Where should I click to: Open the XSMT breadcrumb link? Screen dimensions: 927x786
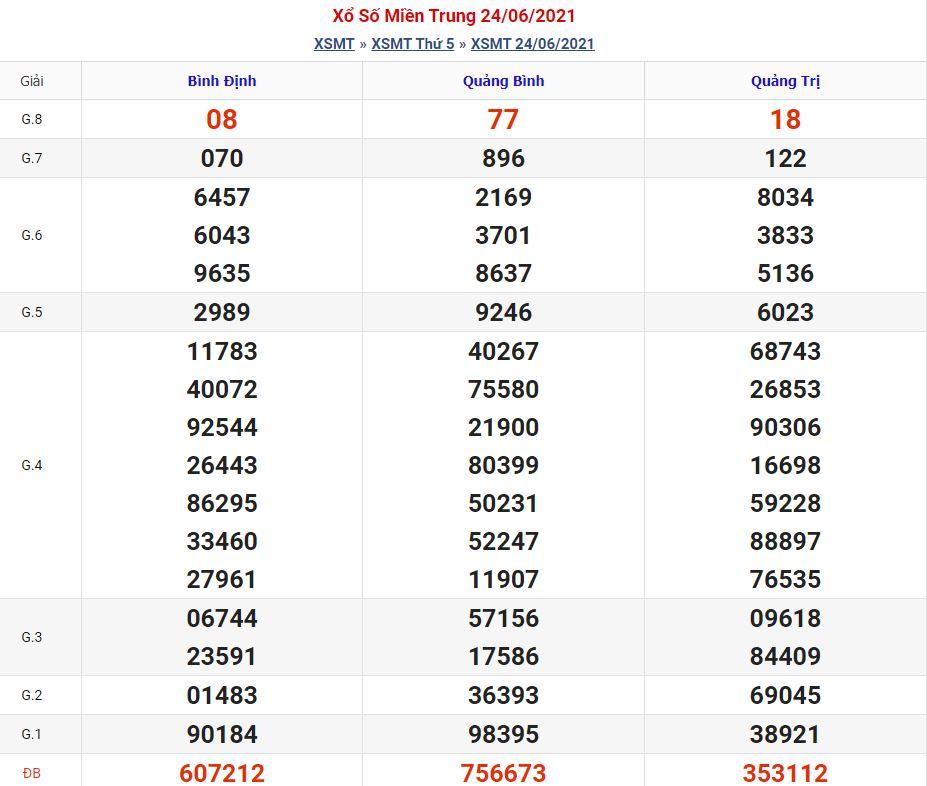click(x=334, y=44)
